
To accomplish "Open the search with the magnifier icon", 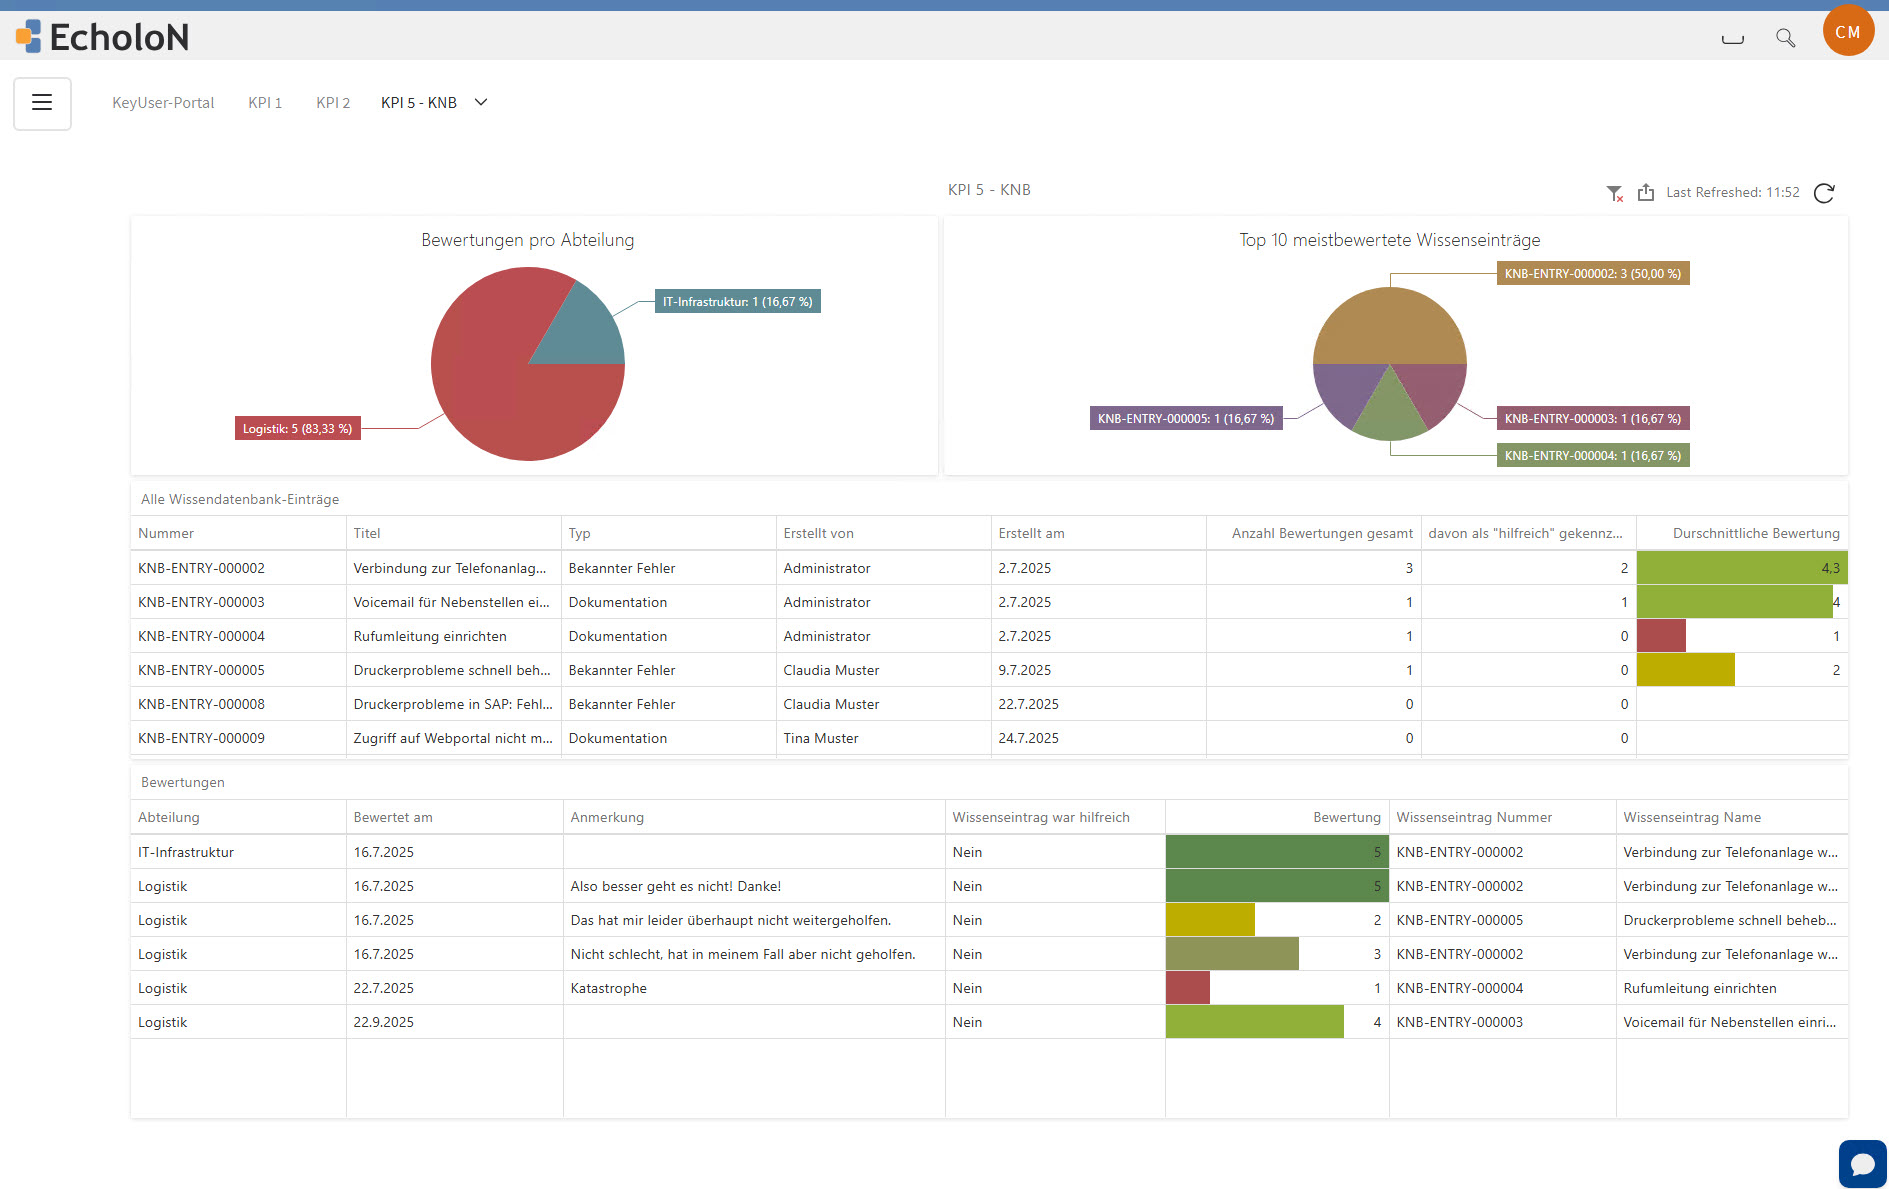I will (x=1786, y=37).
